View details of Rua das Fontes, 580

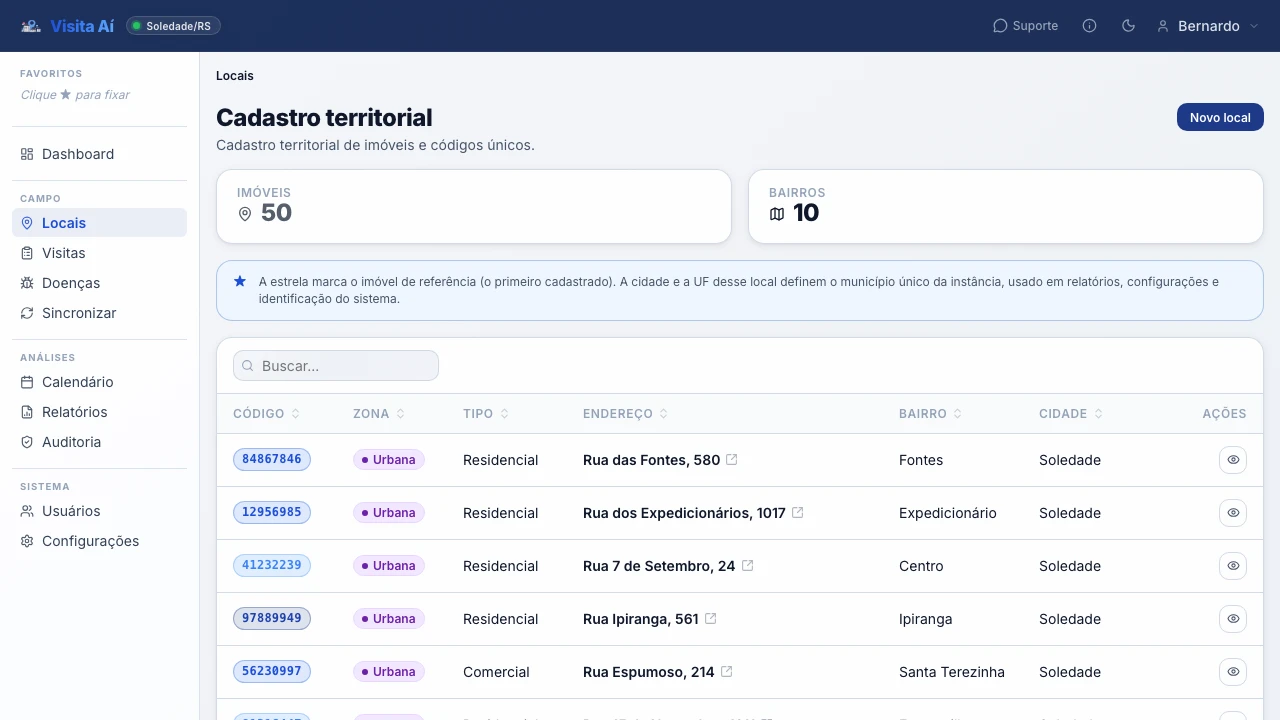1233,460
